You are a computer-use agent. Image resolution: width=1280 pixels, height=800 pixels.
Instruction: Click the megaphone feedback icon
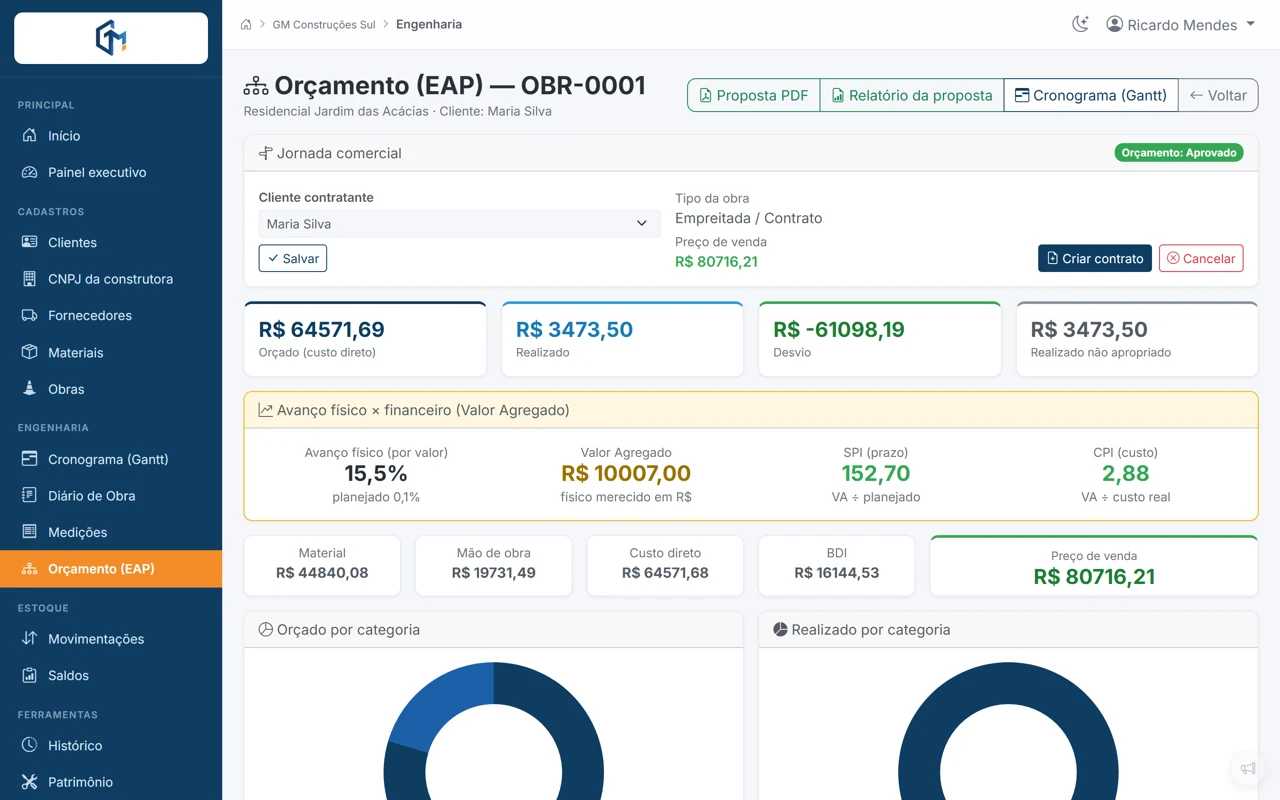1248,768
